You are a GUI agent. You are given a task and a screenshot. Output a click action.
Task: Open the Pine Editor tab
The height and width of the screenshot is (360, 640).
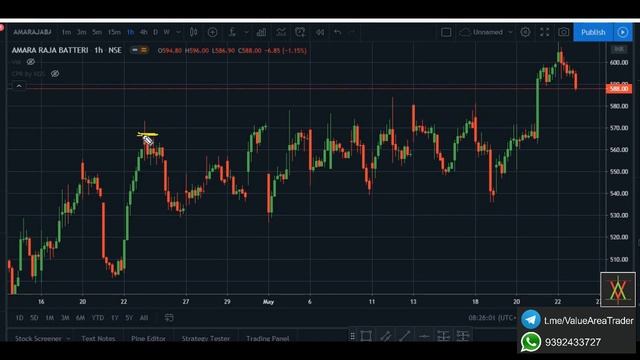click(x=149, y=338)
